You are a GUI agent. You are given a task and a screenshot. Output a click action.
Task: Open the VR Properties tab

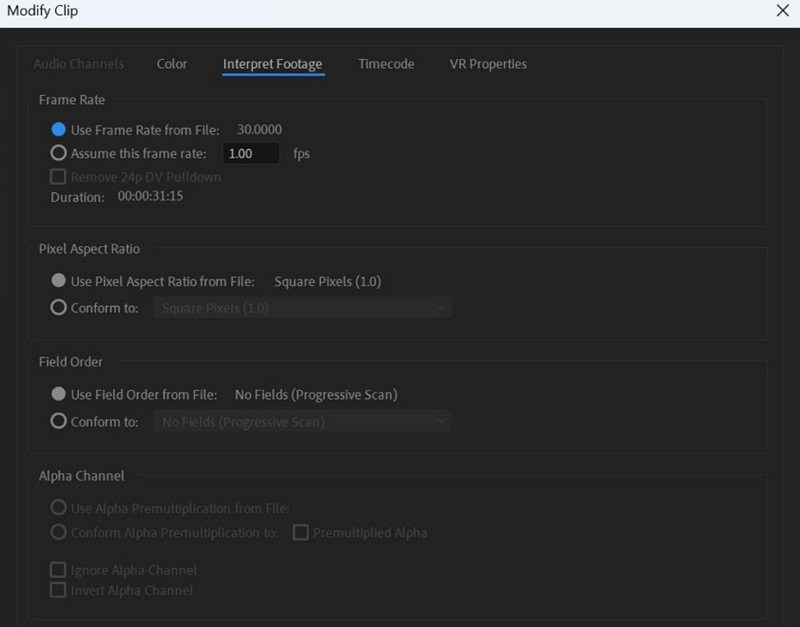[488, 64]
